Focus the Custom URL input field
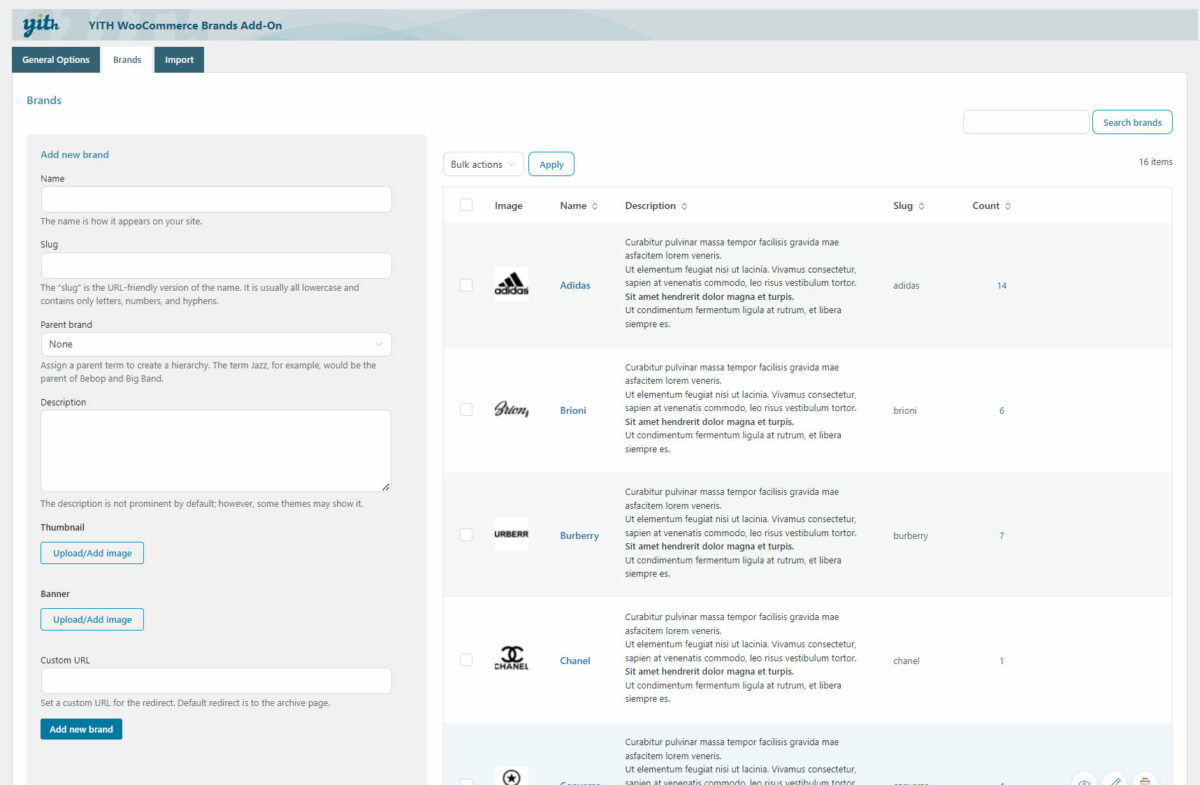The image size is (1200, 785). tap(216, 681)
